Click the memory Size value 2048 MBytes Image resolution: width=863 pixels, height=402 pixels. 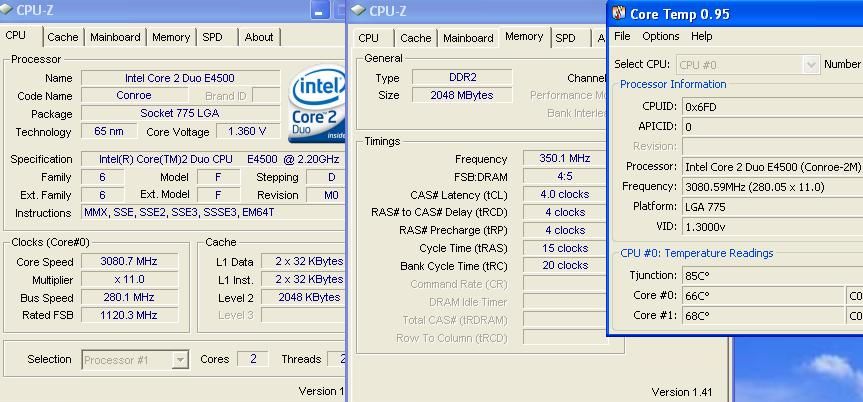point(462,95)
